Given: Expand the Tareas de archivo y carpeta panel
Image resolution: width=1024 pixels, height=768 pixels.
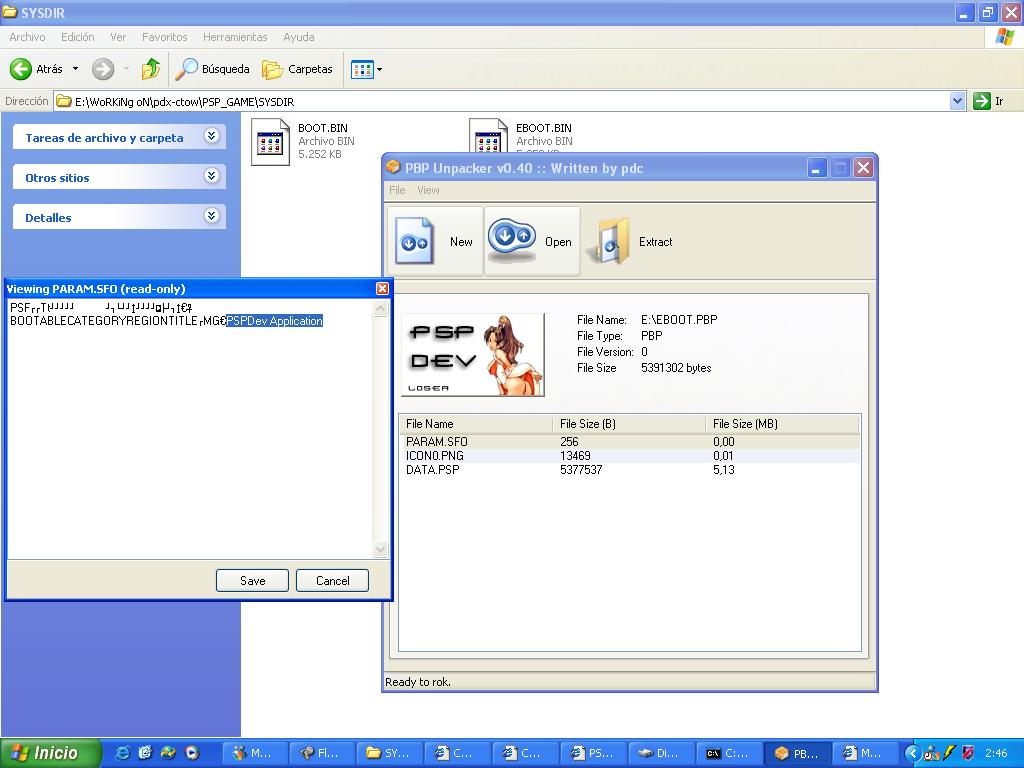Looking at the screenshot, I should [x=211, y=137].
